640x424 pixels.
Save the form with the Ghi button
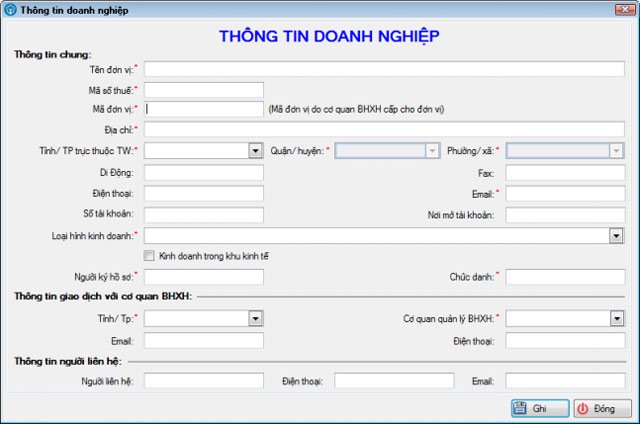pyautogui.click(x=540, y=408)
